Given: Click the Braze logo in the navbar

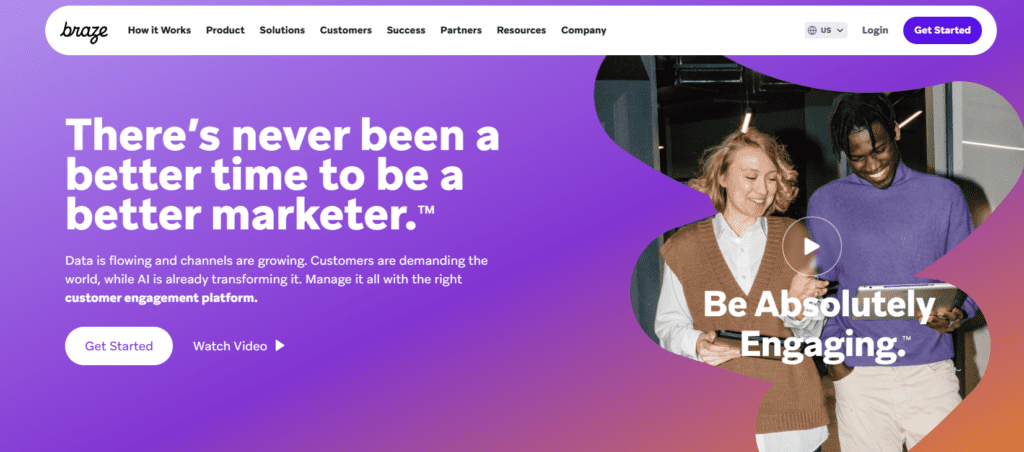Looking at the screenshot, I should tap(82, 30).
